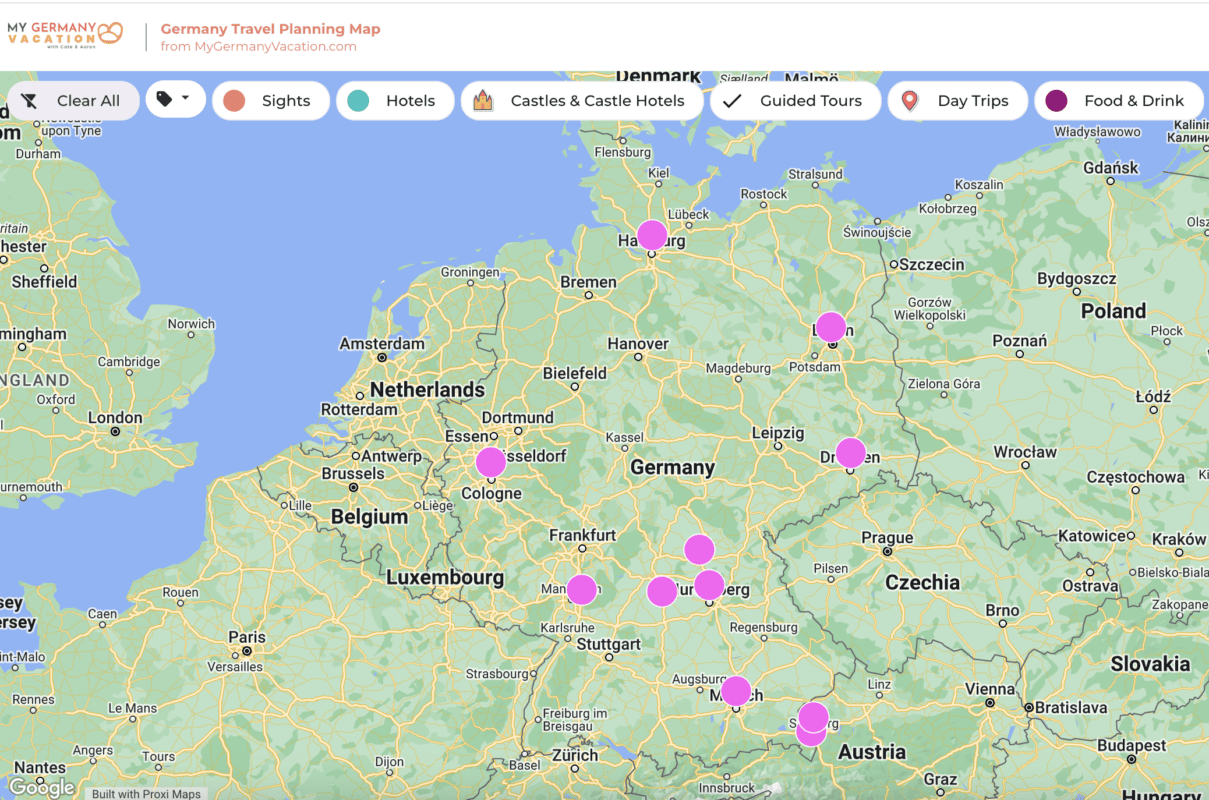The image size is (1209, 800).
Task: Open the tag filter dropdown
Action: coord(175,100)
